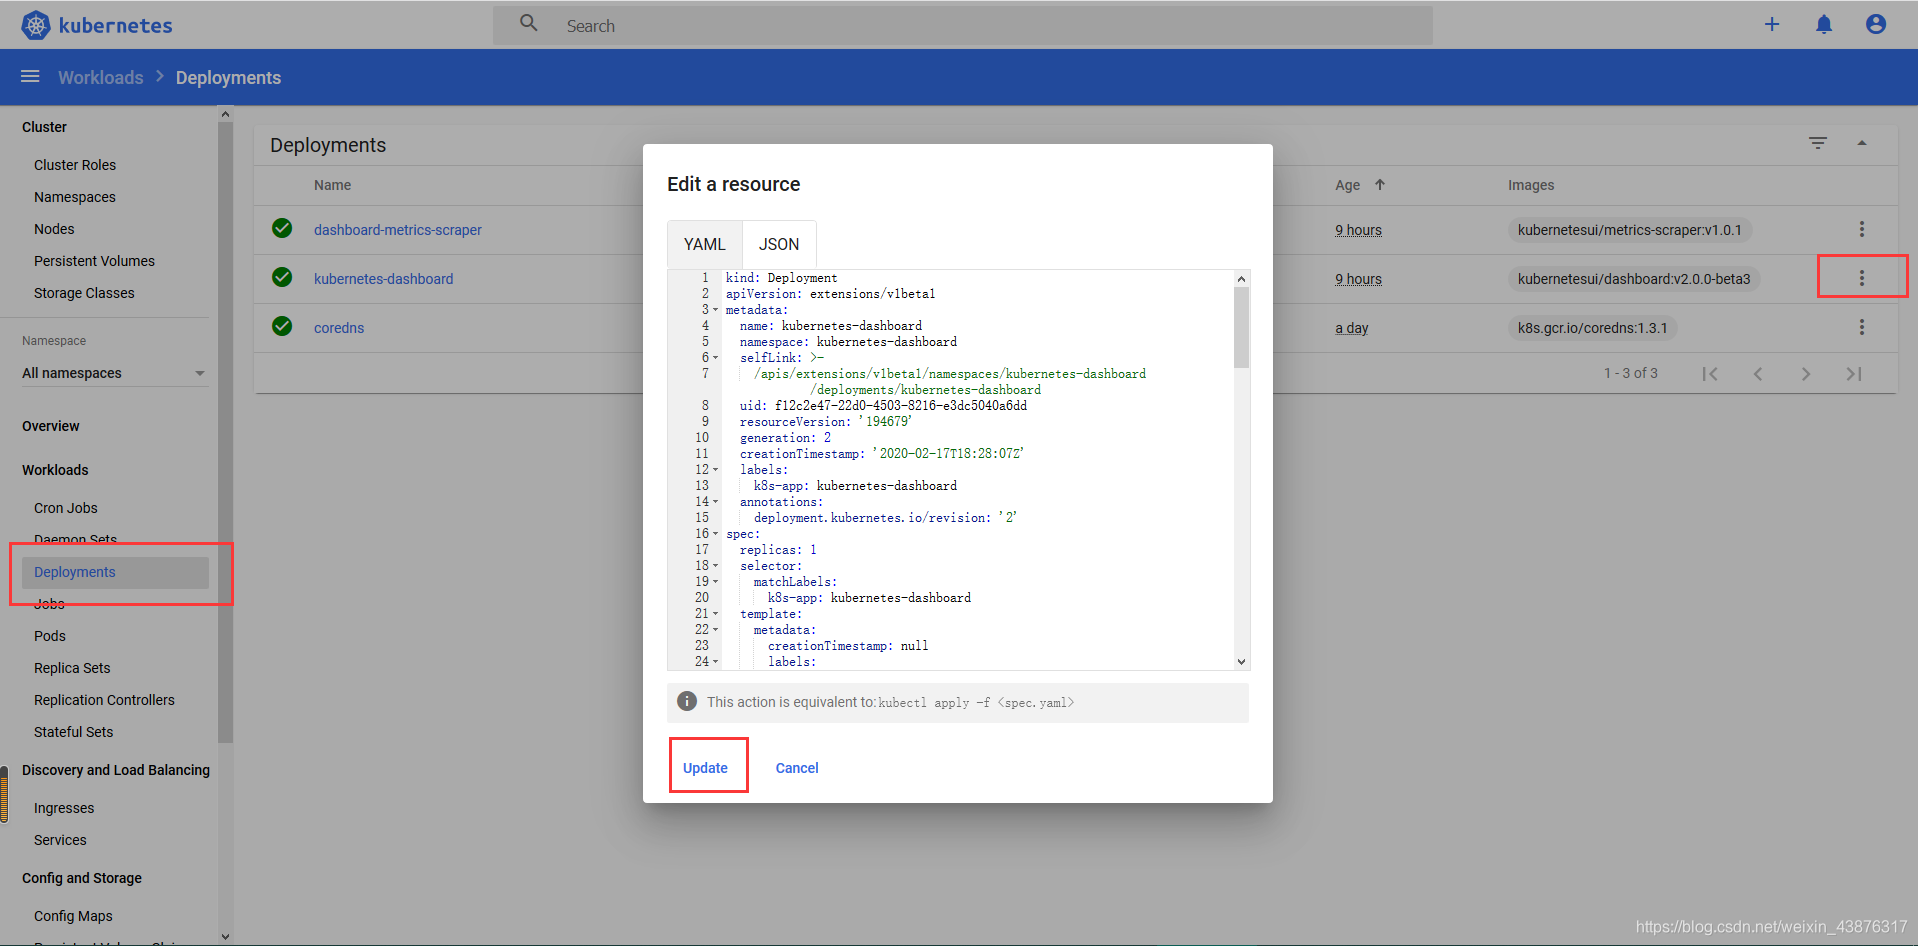Click the kubernetesui/dashboard:v2.0.0-beta3 image chip
Image resolution: width=1918 pixels, height=946 pixels.
click(x=1634, y=279)
